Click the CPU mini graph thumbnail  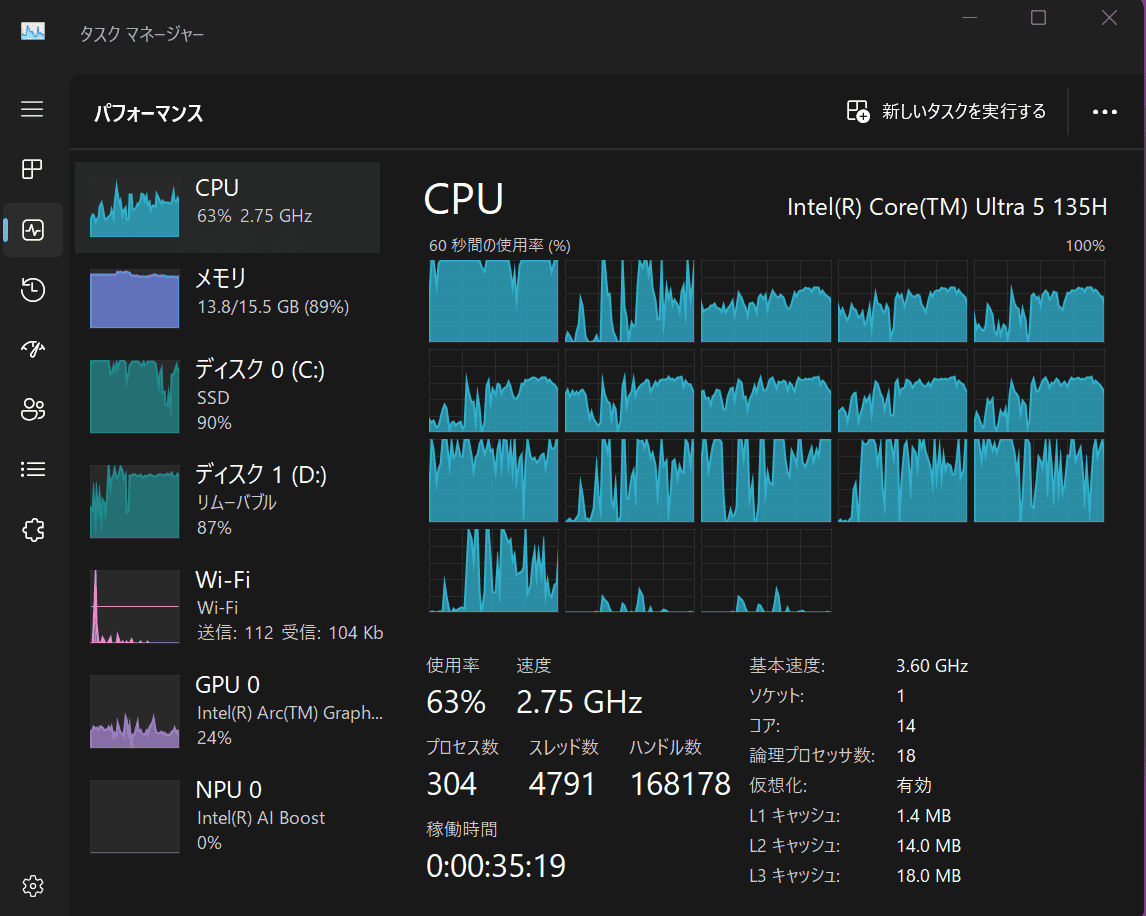pyautogui.click(x=134, y=208)
